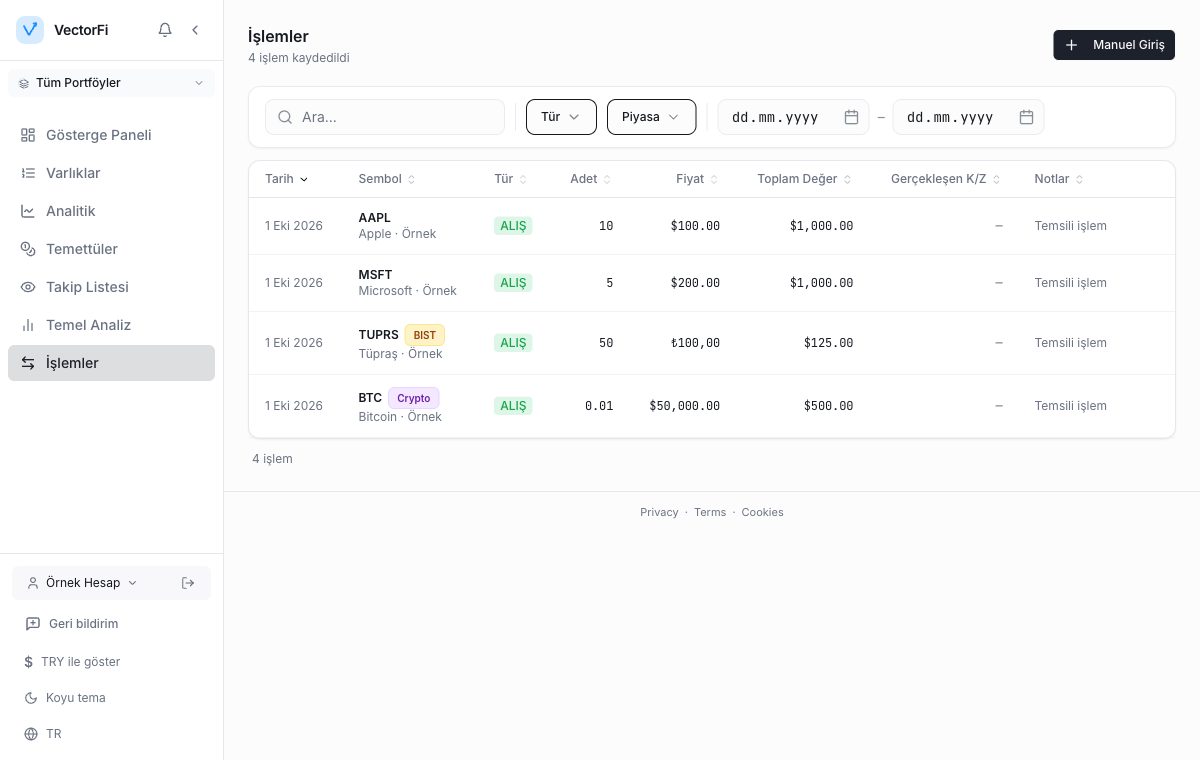Click the $50,000.00 price cell
This screenshot has height=760, width=1200.
[x=684, y=406]
